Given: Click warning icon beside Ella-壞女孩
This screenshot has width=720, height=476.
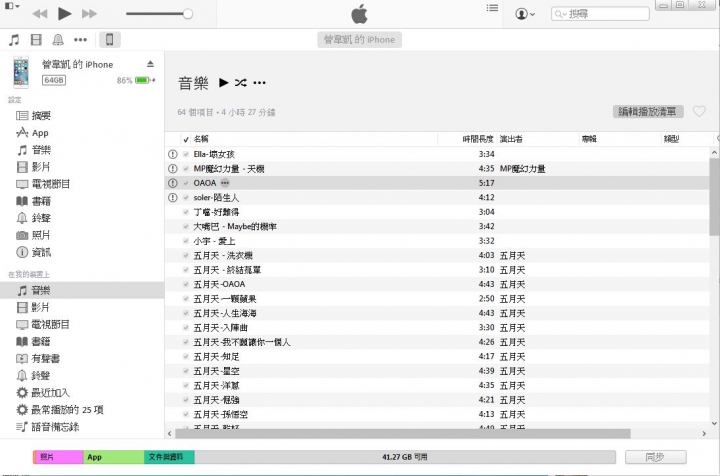Looking at the screenshot, I should [173, 154].
